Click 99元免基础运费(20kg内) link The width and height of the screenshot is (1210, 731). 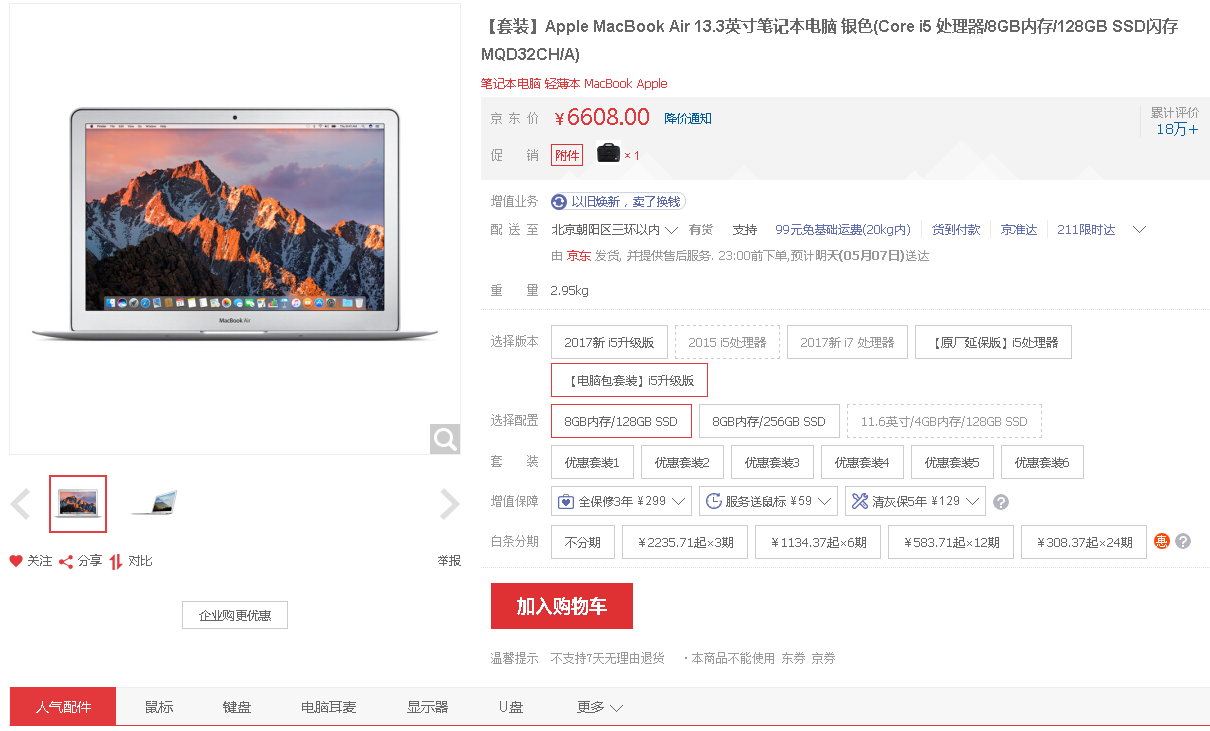click(843, 230)
